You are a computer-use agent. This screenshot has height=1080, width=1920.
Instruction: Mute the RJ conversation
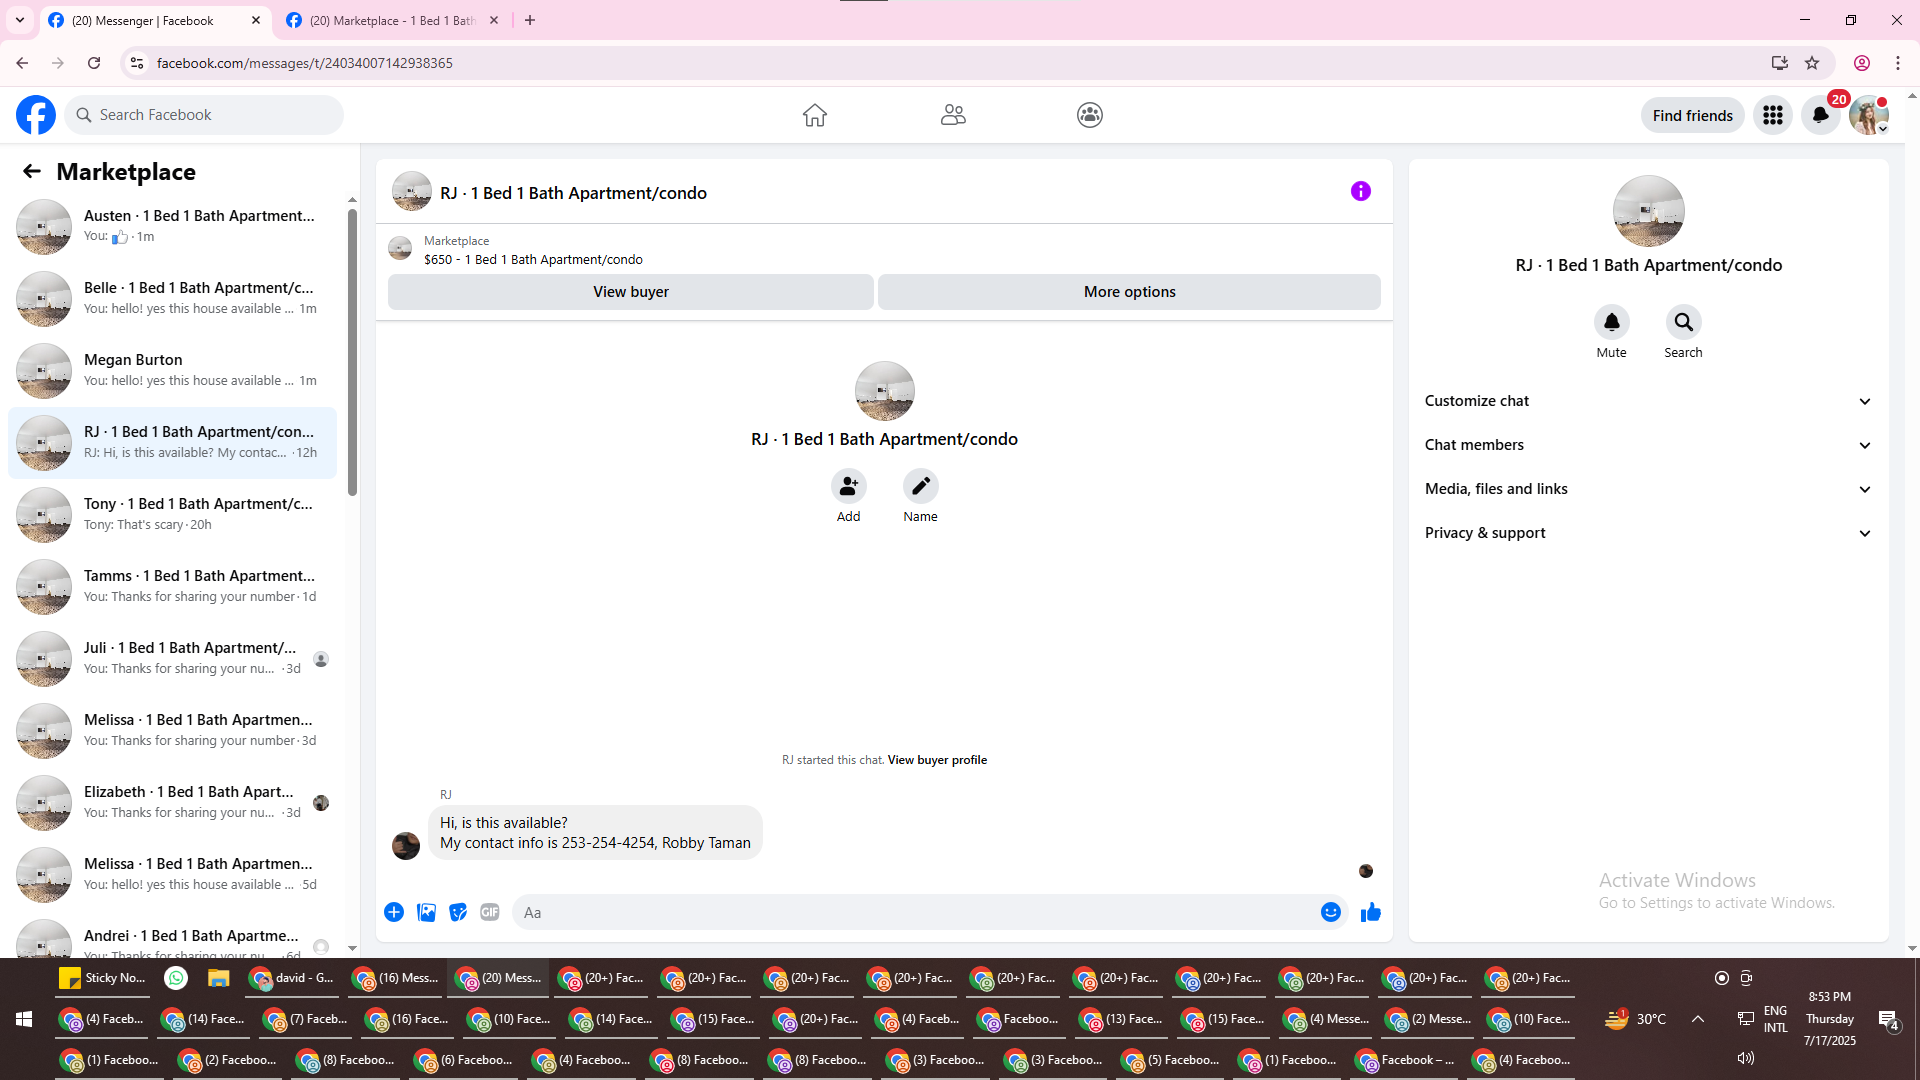pyautogui.click(x=1612, y=322)
